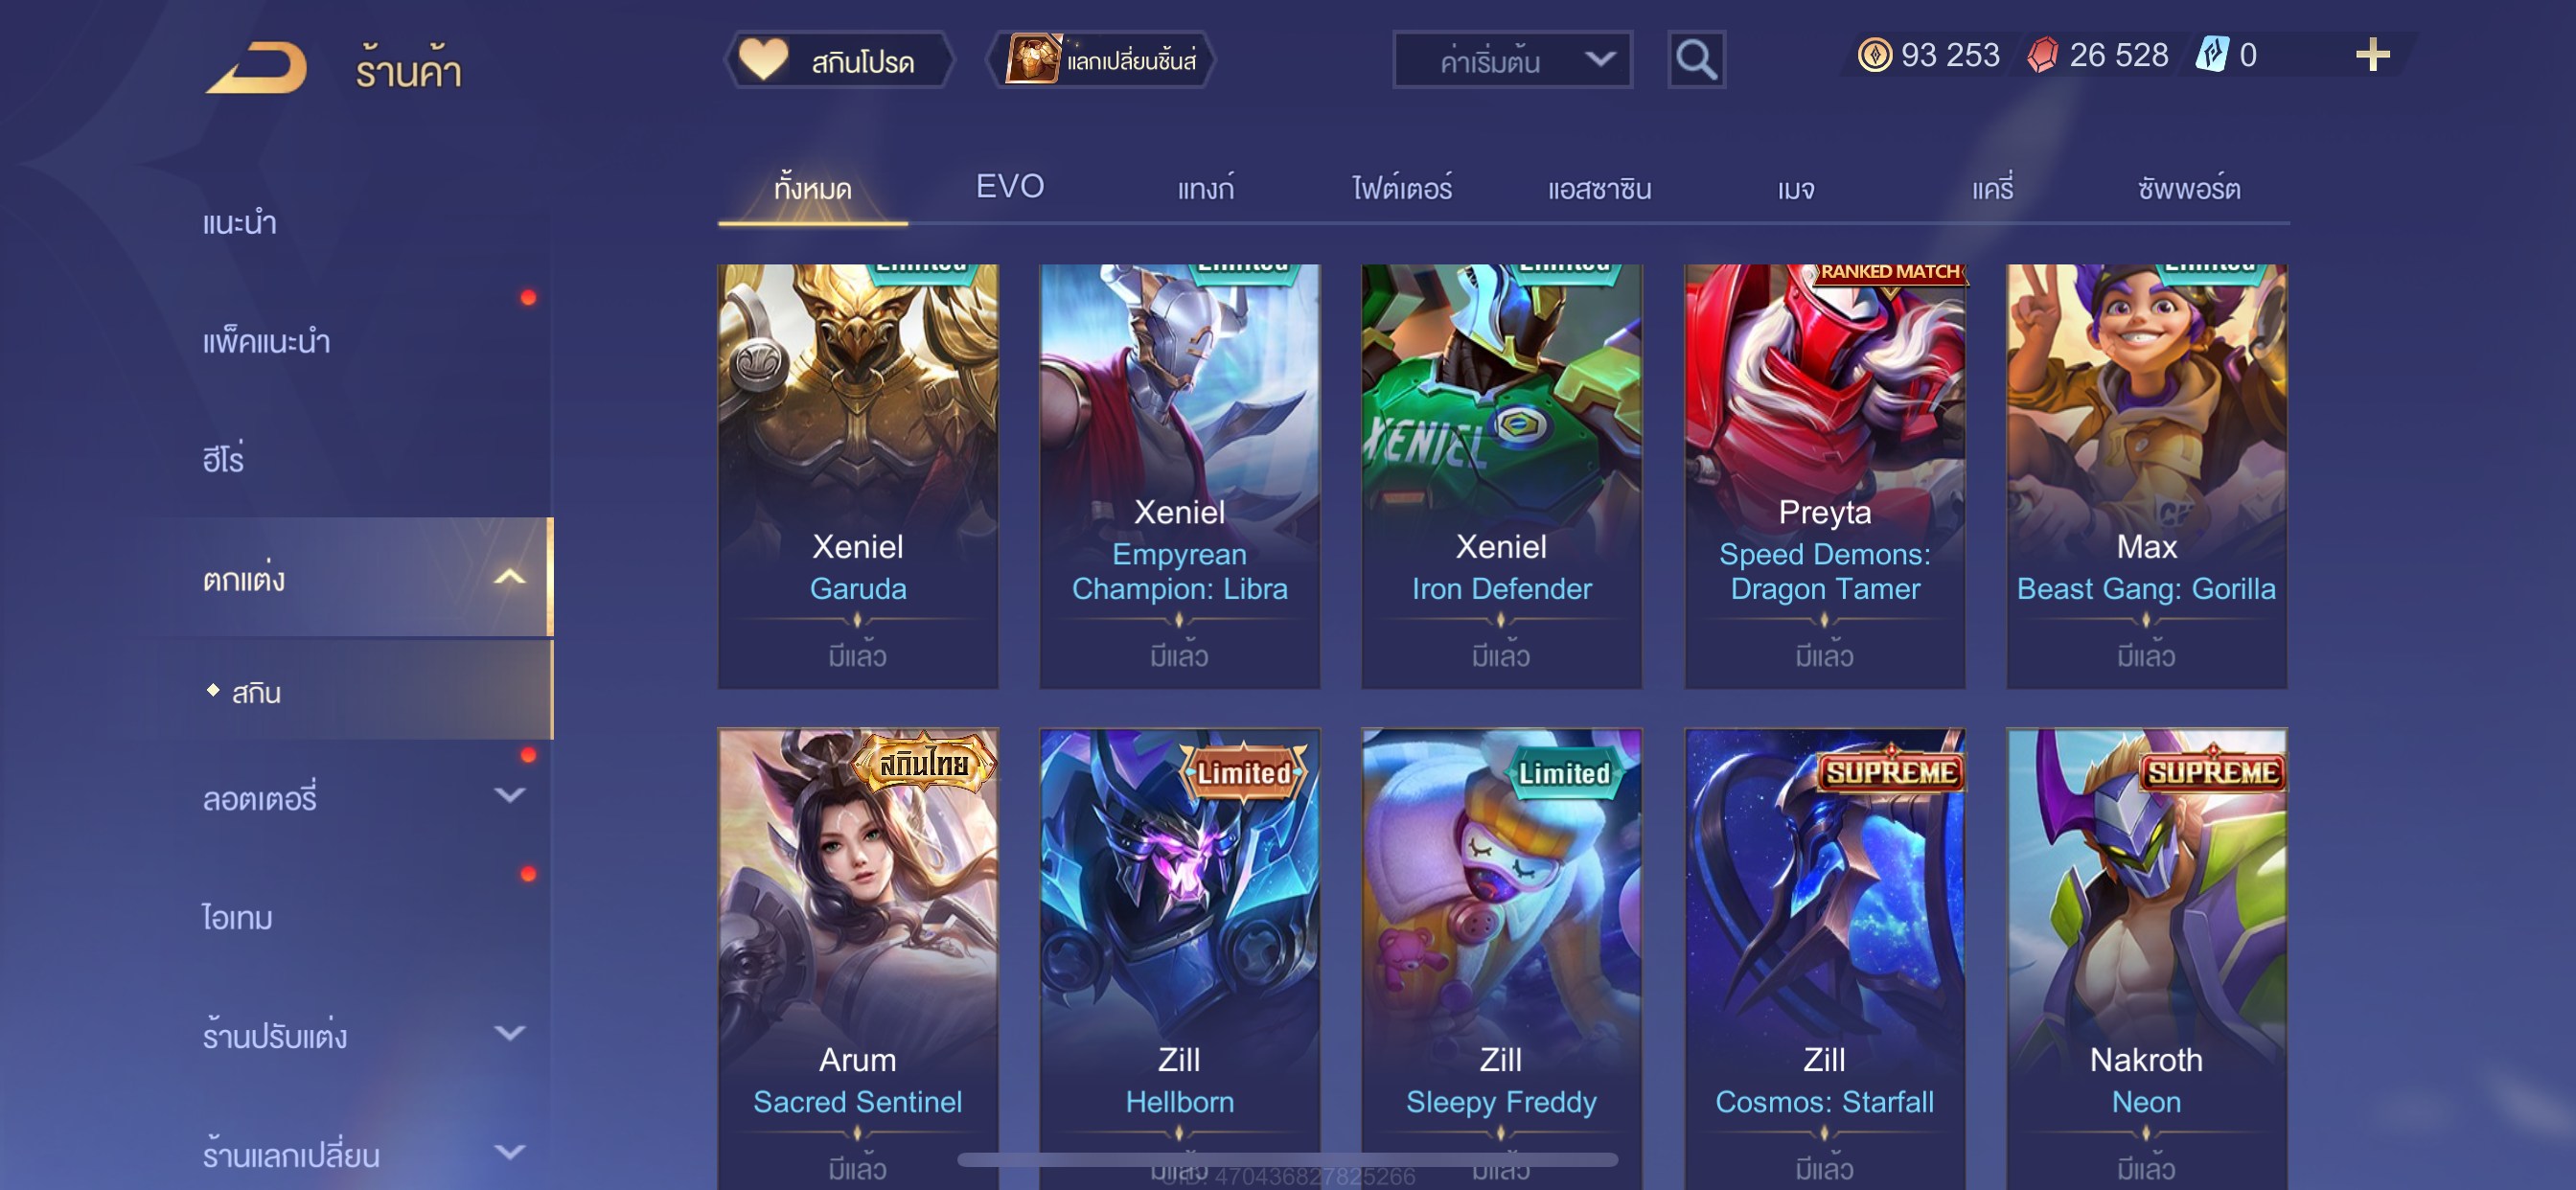The width and height of the screenshot is (2576, 1190).
Task: Switch to the EVO tab
Action: (x=1010, y=187)
